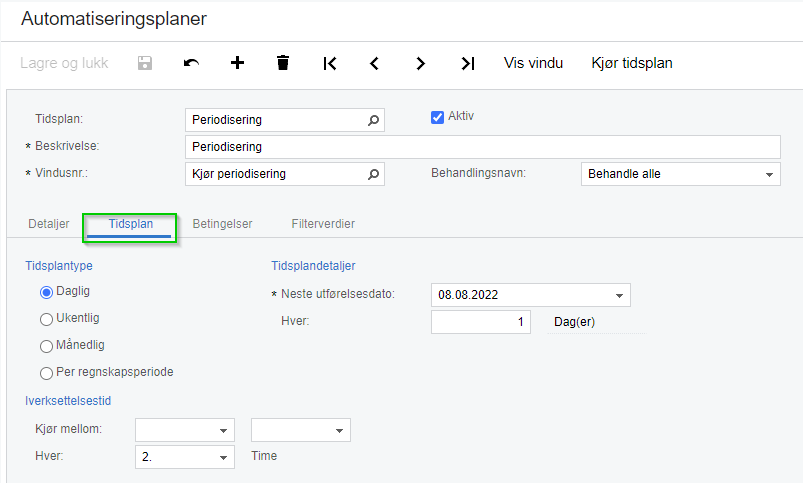Delete the schedule with trash icon
Viewport: 803px width, 483px height.
283,63
